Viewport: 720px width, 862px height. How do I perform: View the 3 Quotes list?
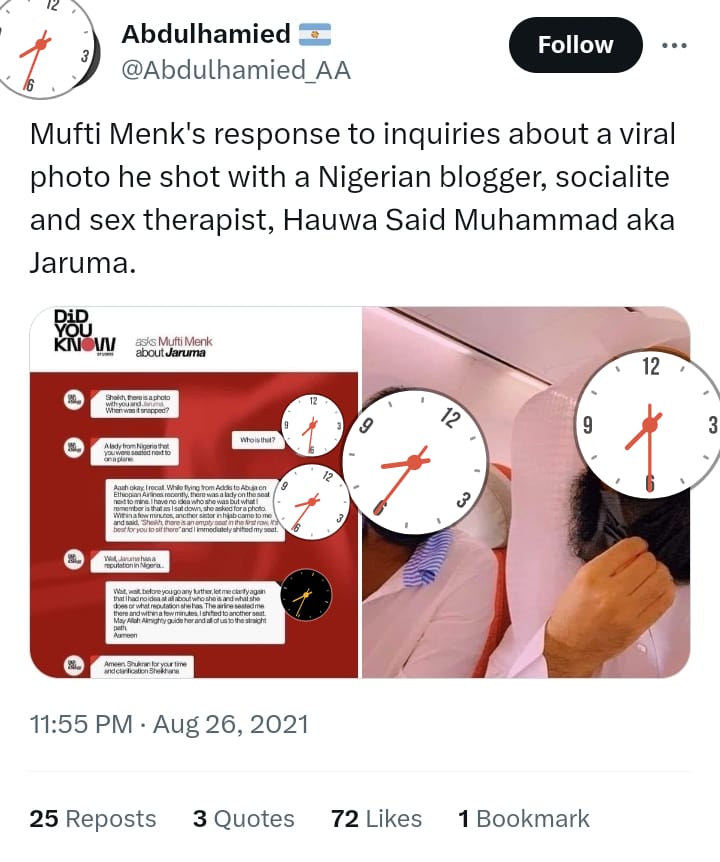pos(243,819)
